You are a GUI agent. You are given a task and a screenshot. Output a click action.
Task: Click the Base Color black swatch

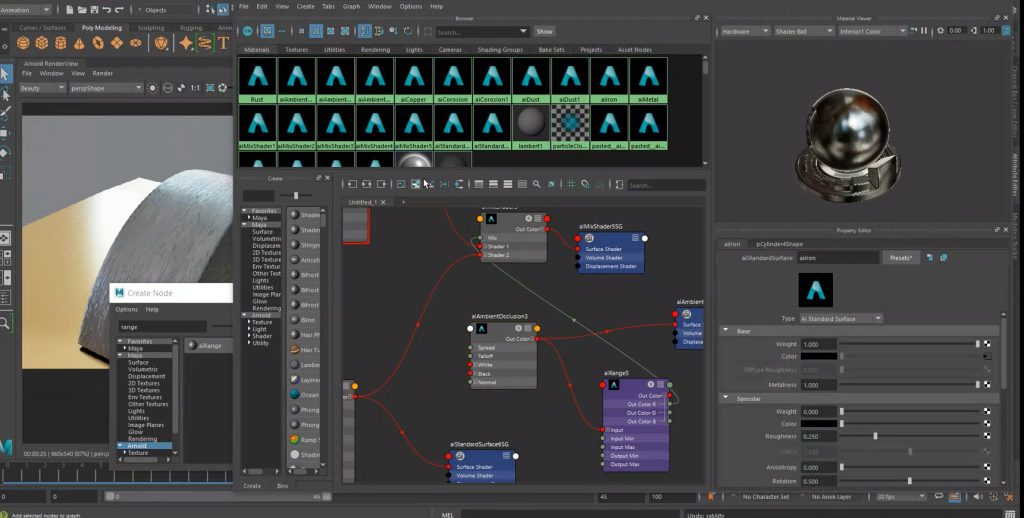pos(818,356)
